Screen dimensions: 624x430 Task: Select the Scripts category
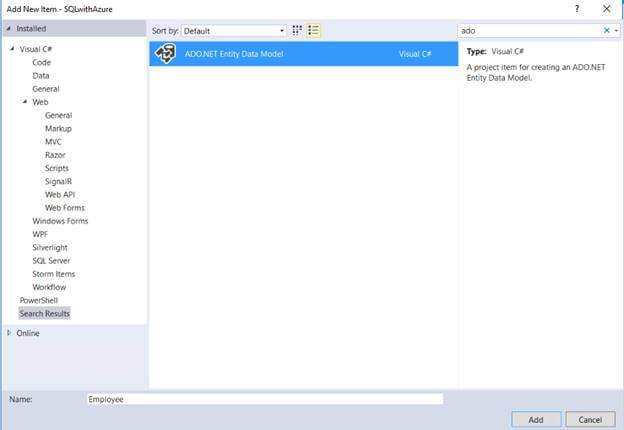[x=57, y=168]
